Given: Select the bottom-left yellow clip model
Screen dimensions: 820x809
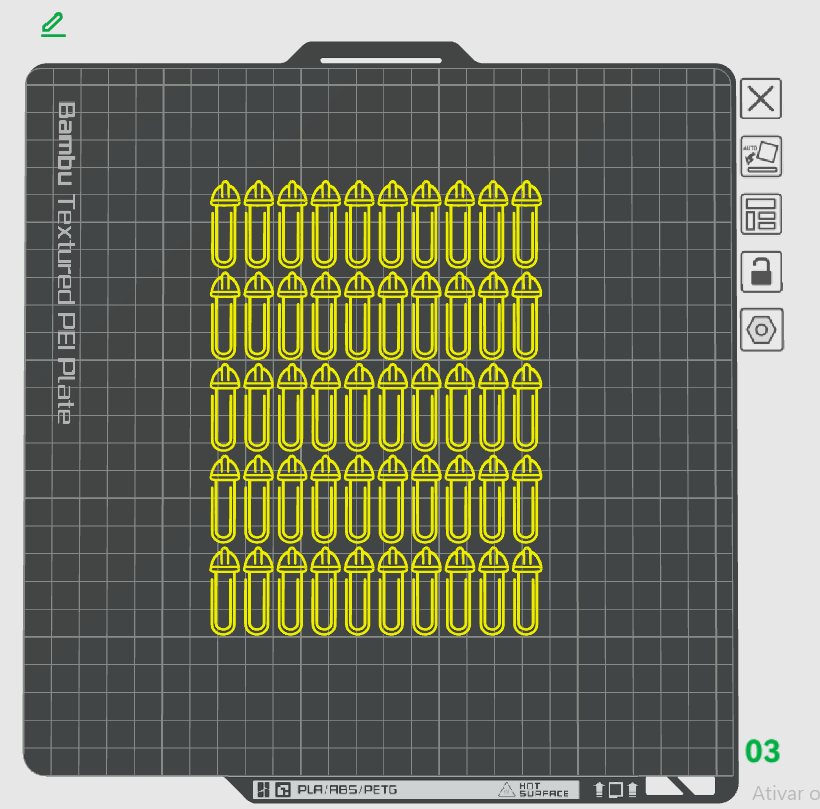Looking at the screenshot, I should 225,591.
